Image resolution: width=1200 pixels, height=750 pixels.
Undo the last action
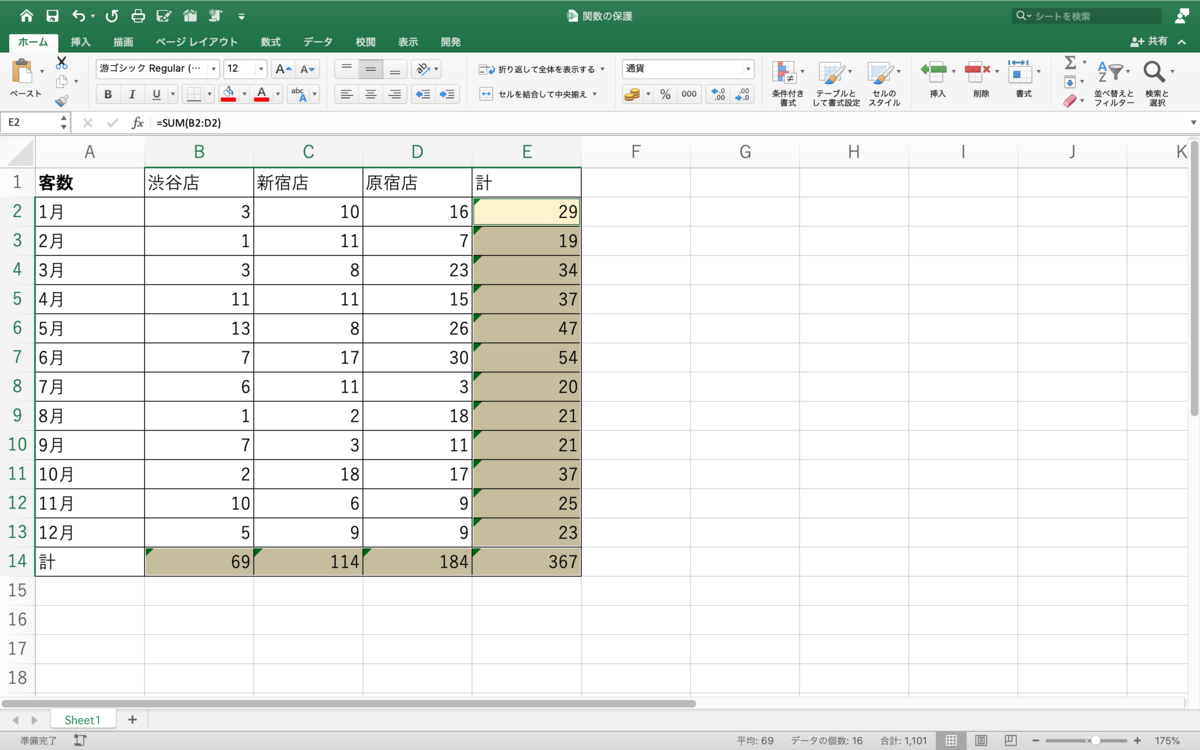click(79, 16)
